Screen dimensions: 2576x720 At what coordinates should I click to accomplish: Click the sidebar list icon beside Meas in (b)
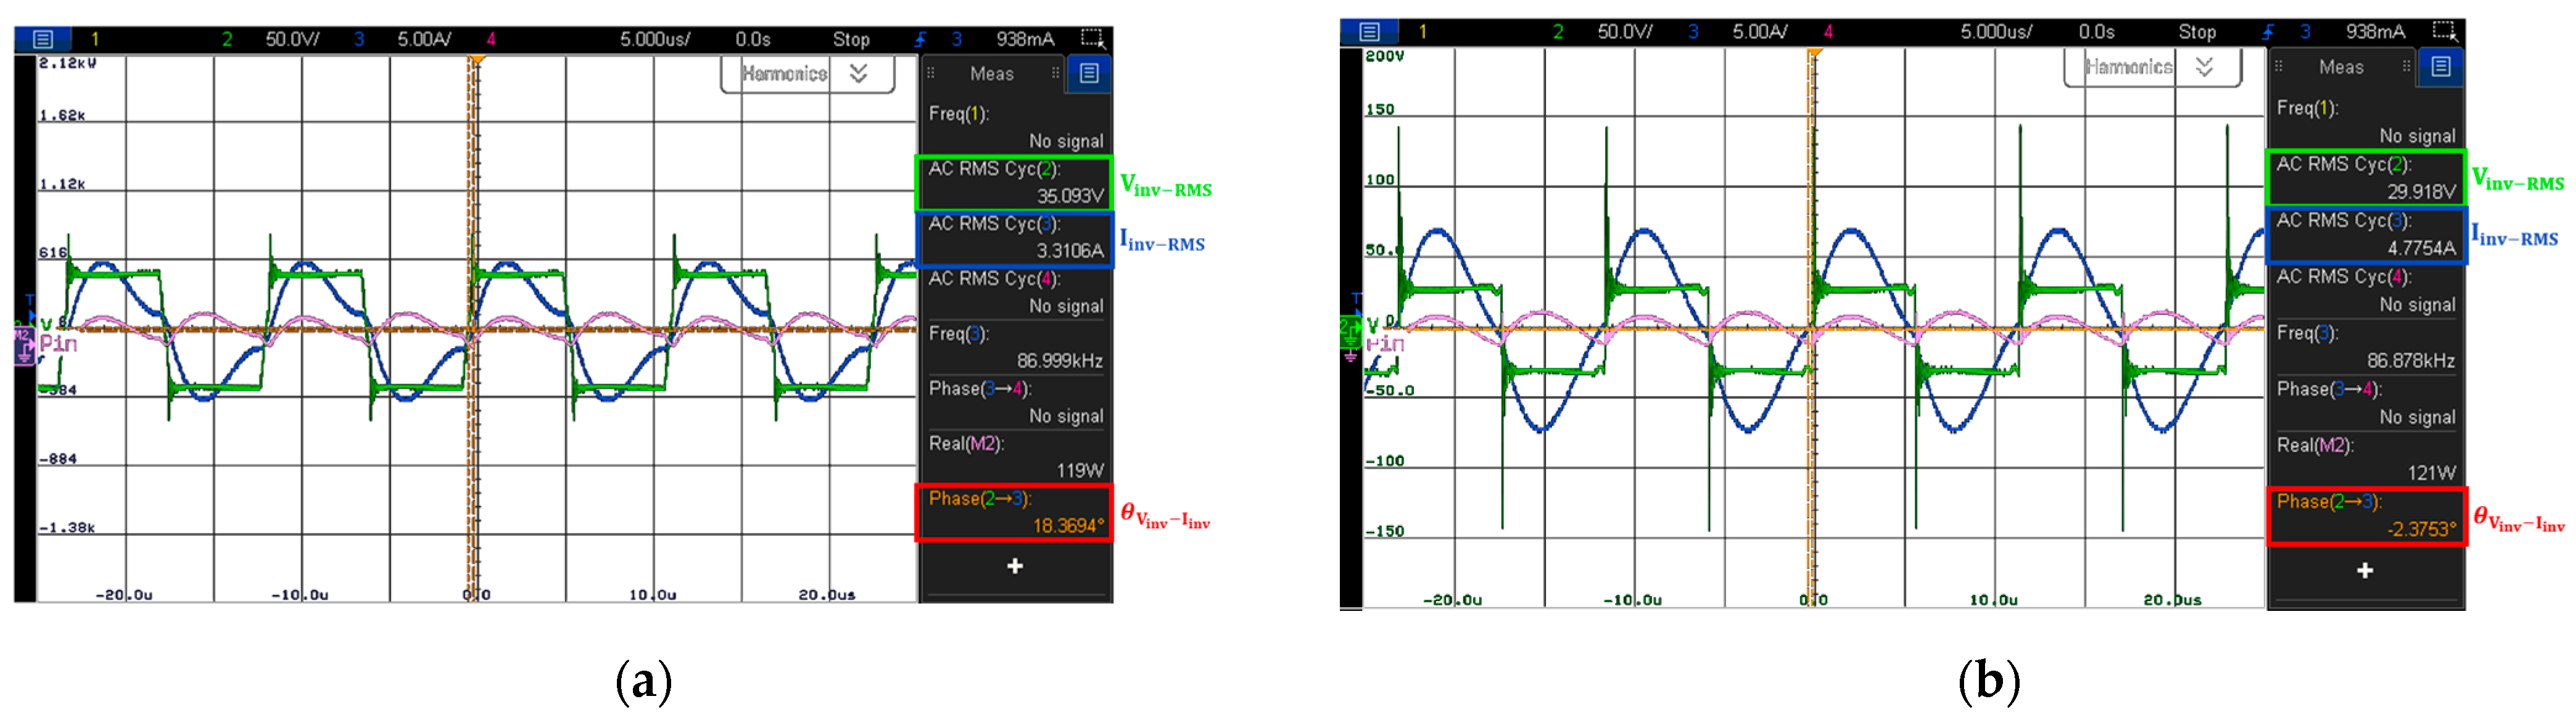2440,67
